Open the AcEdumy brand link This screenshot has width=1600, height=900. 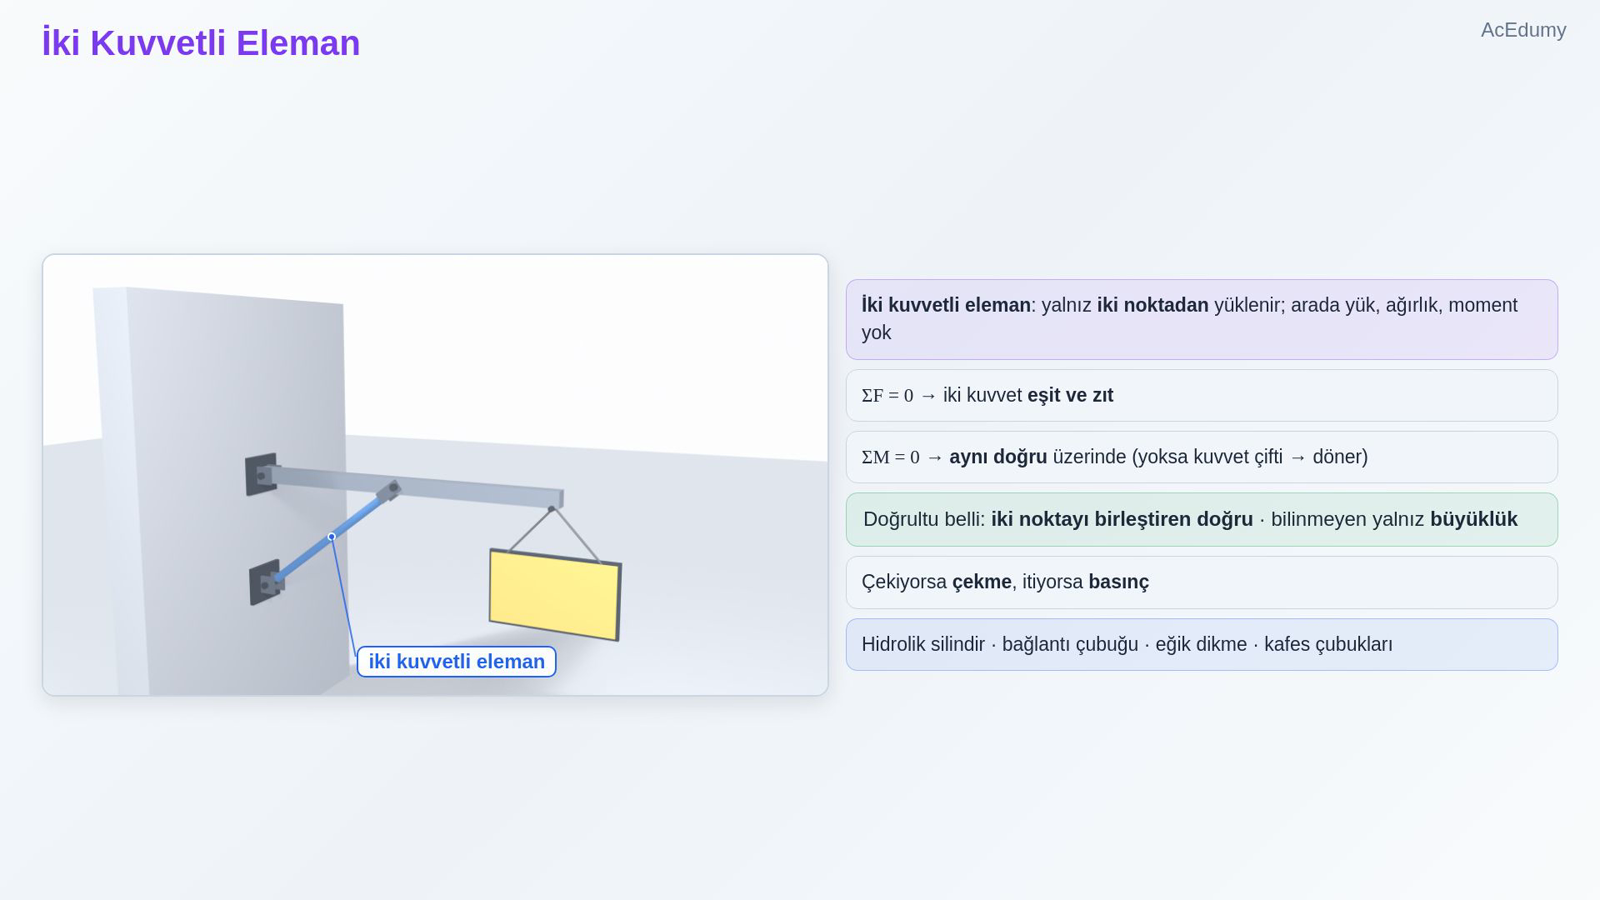pyautogui.click(x=1523, y=30)
